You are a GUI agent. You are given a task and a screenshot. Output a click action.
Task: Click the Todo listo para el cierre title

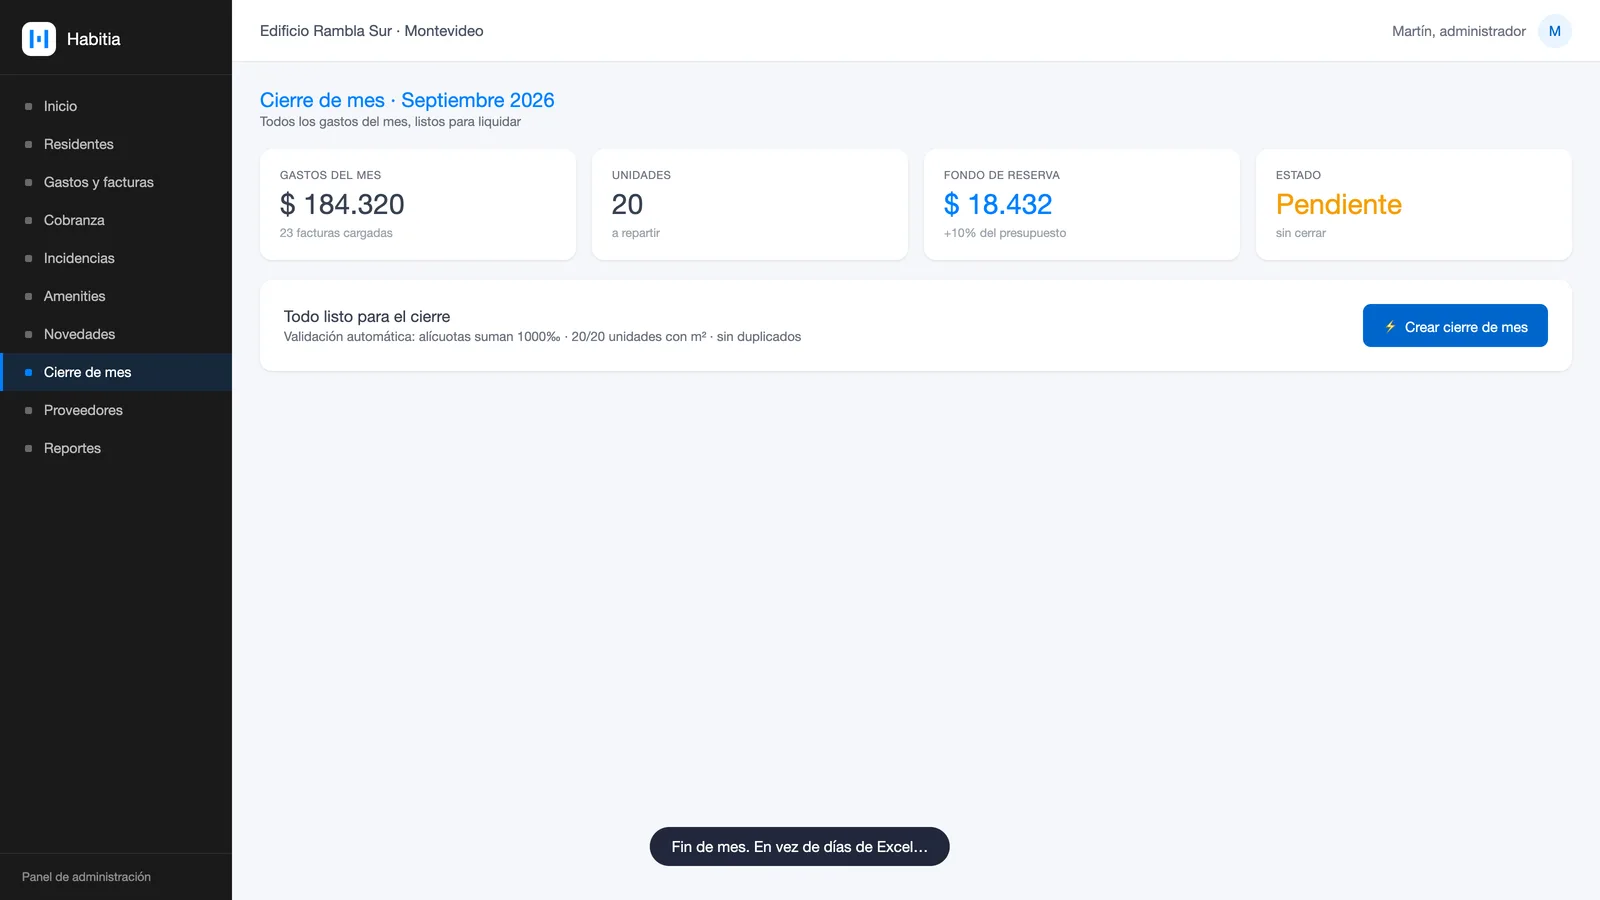point(367,317)
